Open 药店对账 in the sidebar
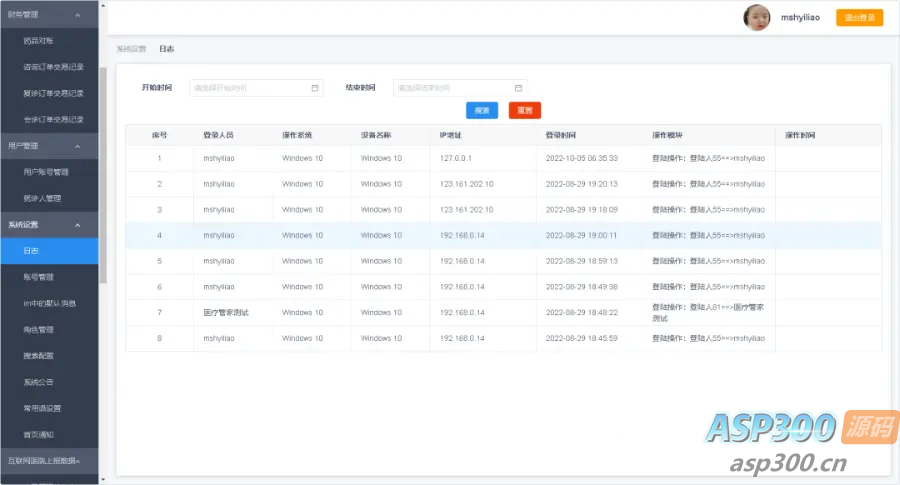The height and width of the screenshot is (485, 900). tap(40, 42)
